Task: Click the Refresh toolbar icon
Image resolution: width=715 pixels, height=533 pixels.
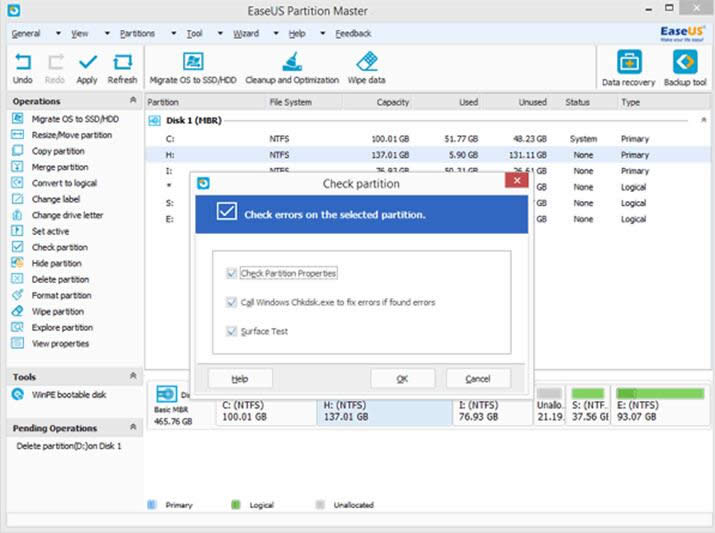Action: (122, 63)
